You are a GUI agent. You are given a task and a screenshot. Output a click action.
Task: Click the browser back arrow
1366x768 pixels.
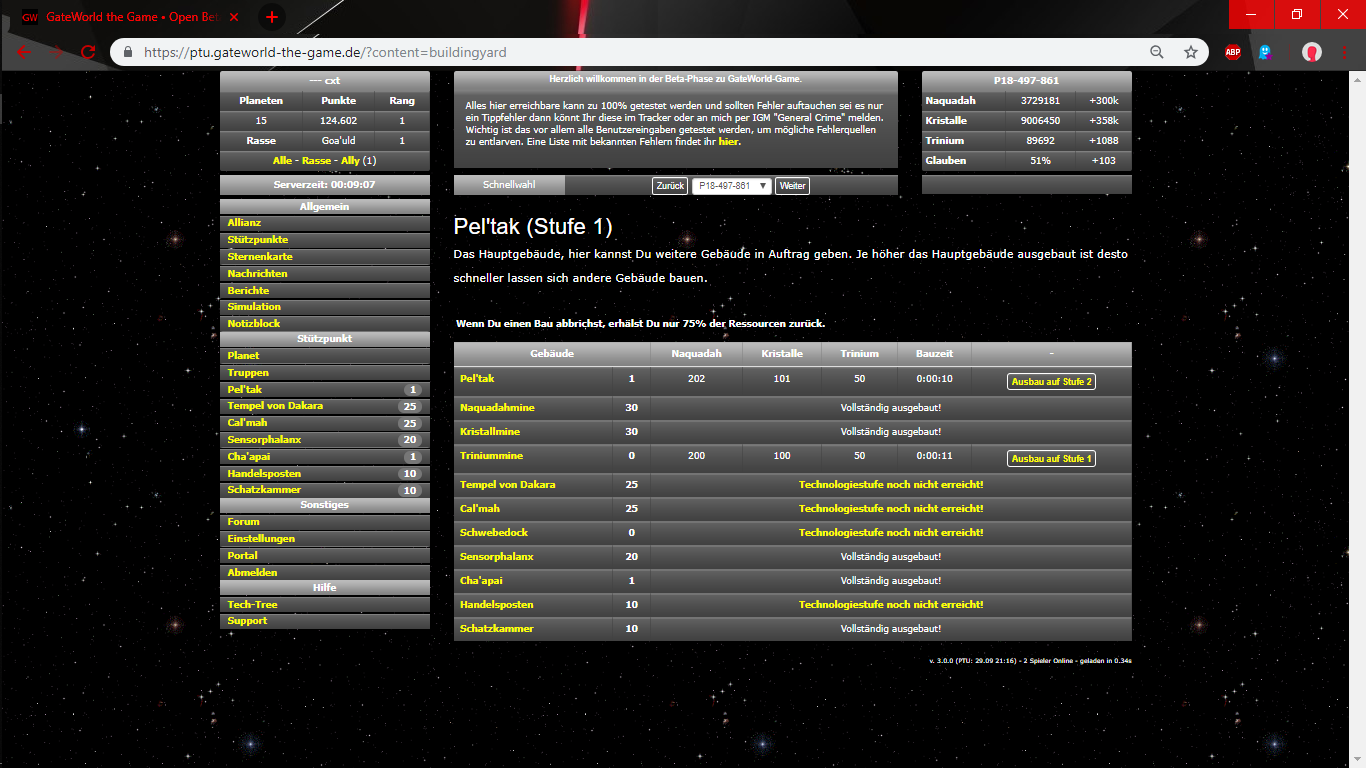(24, 52)
